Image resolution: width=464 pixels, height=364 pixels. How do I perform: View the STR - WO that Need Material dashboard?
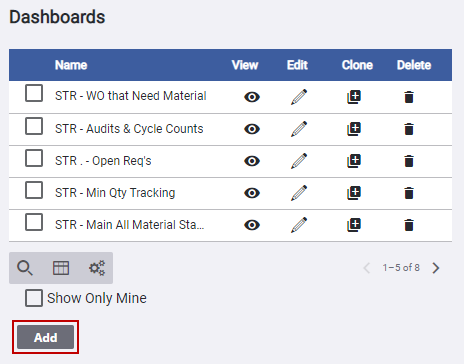(252, 97)
